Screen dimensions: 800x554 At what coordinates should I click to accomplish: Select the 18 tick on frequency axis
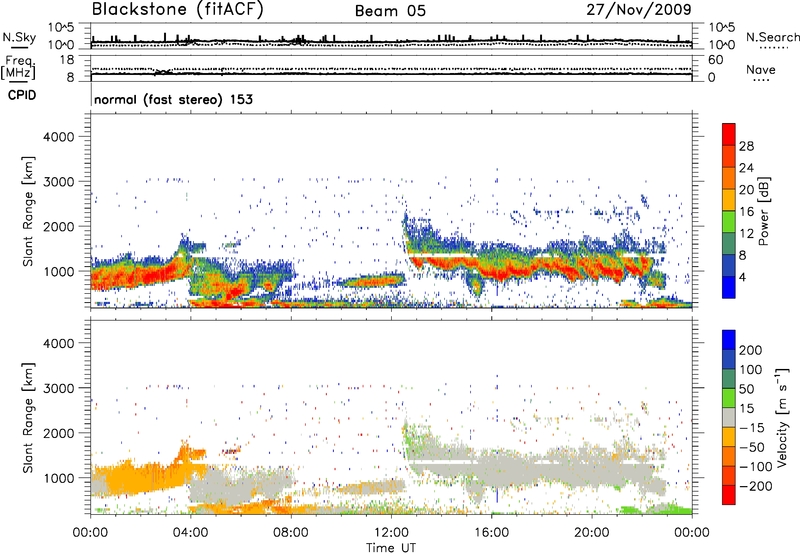(x=67, y=60)
